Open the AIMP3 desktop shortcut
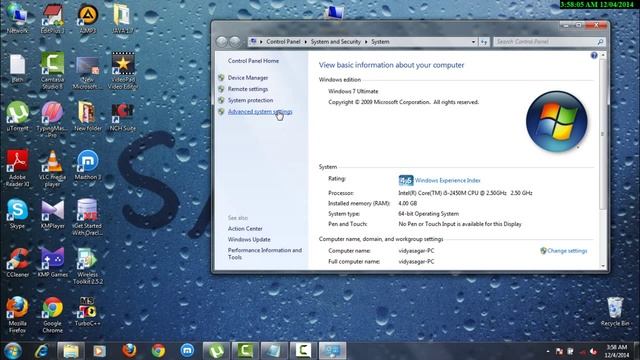 pyautogui.click(x=87, y=18)
